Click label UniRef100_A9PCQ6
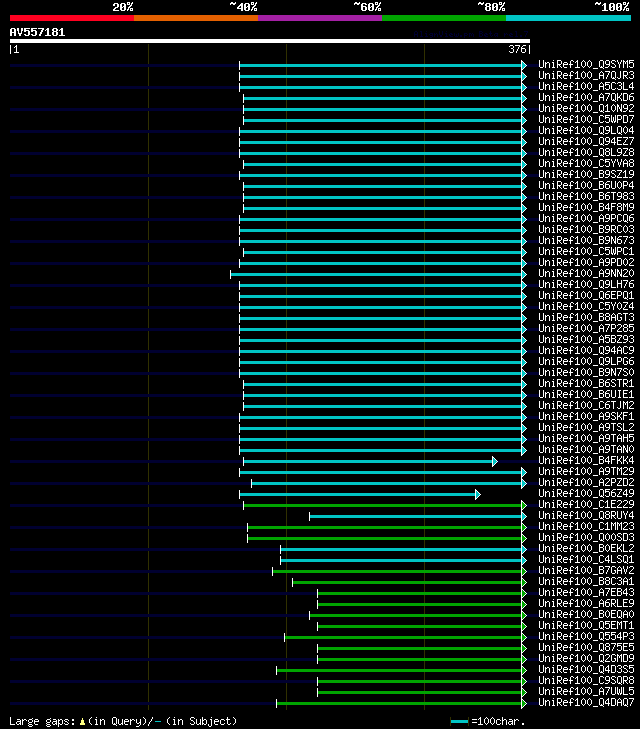Viewport: 640px width, 729px height. 586,219
